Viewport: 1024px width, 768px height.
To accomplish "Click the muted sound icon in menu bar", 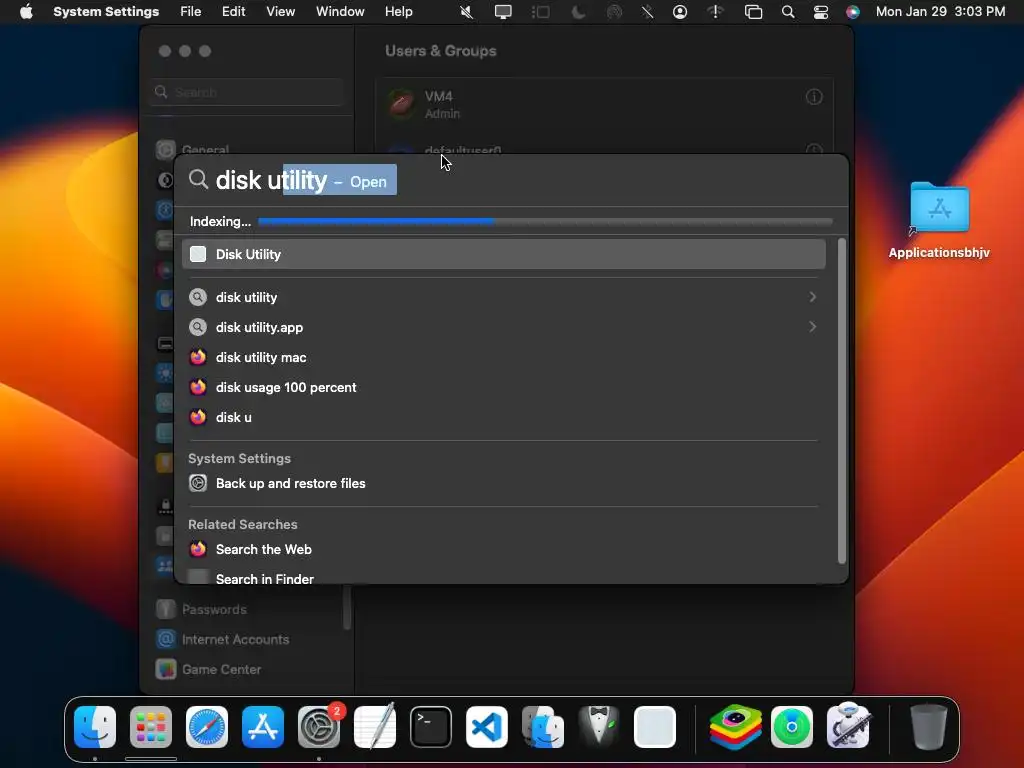I will [466, 12].
